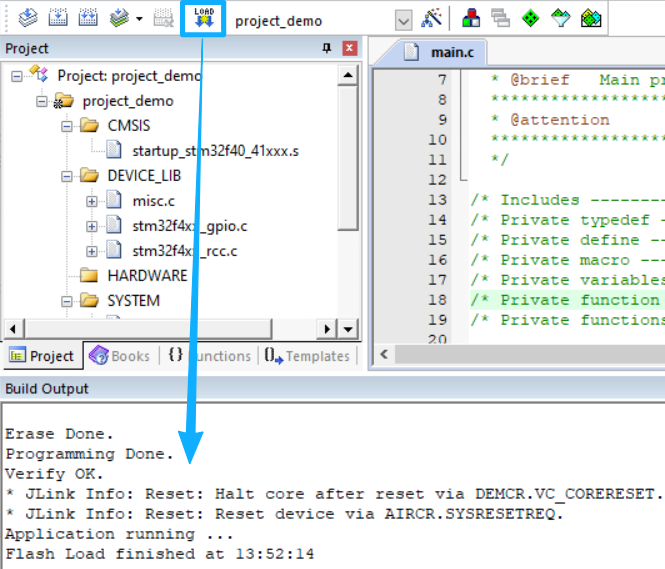Click the greyed-out Stop Build icon

pos(164,19)
